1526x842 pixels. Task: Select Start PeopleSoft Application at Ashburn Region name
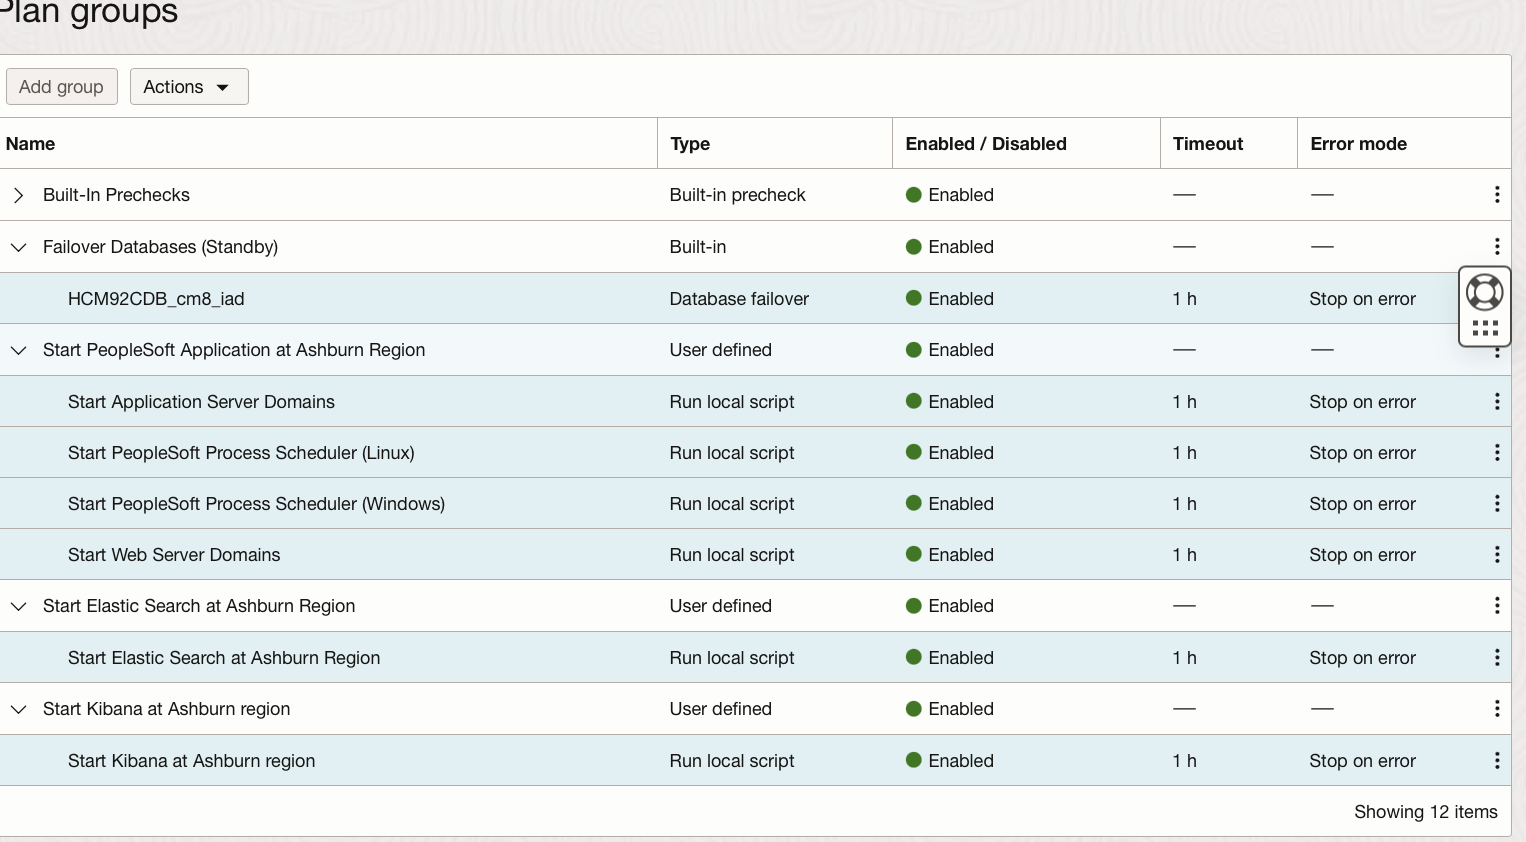point(234,350)
